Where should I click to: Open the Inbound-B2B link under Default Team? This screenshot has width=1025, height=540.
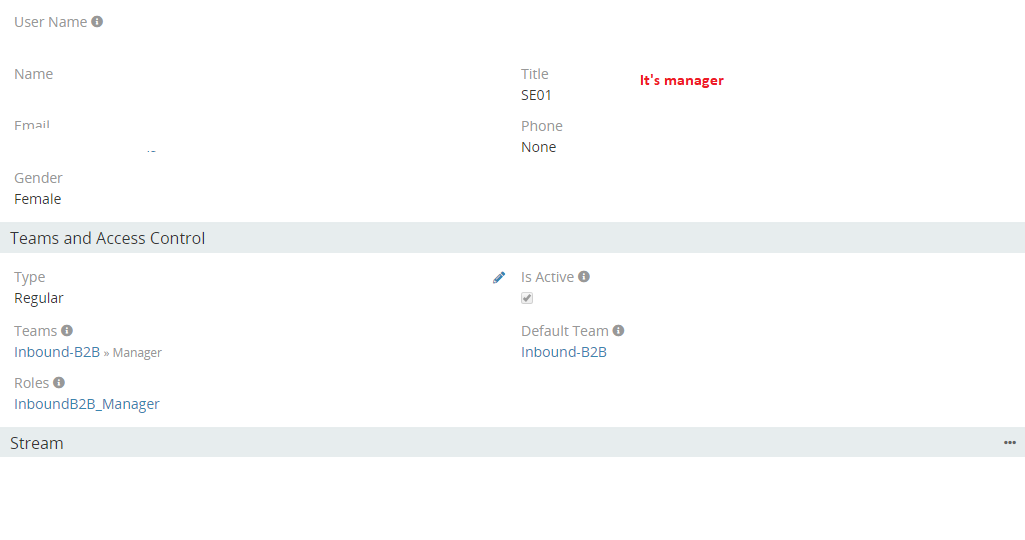pyautogui.click(x=564, y=352)
